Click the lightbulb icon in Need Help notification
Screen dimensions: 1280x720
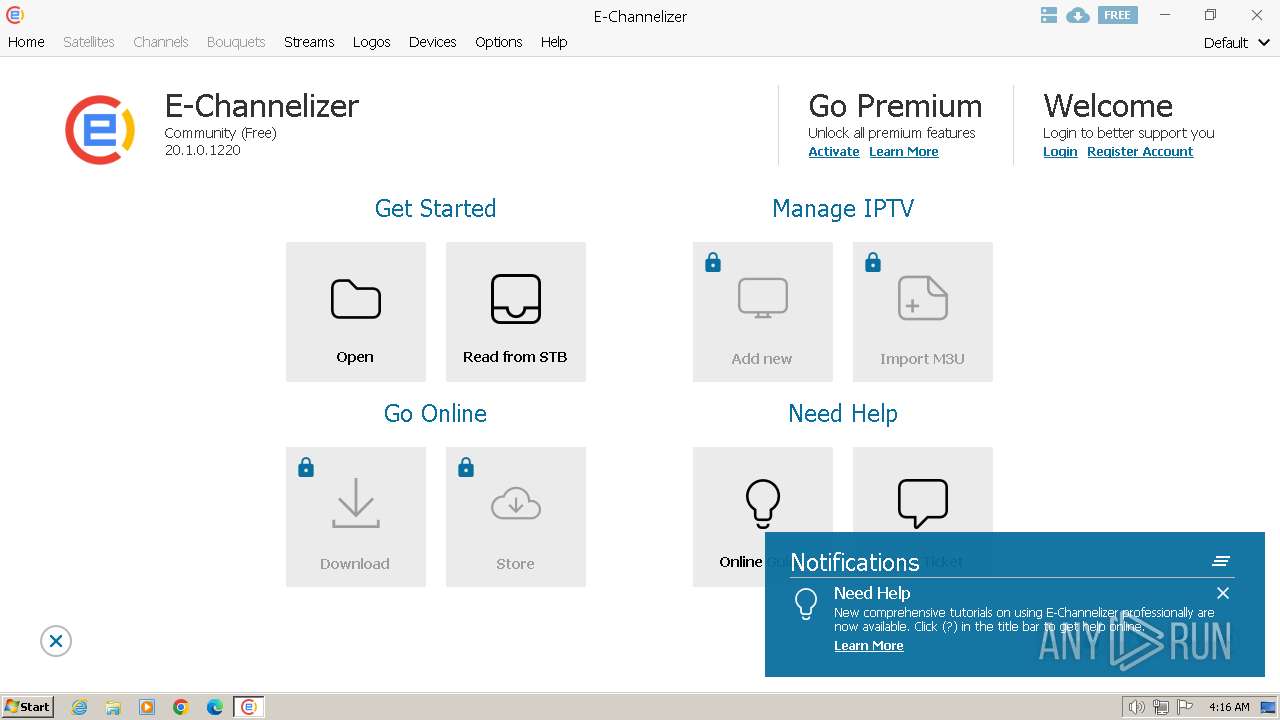[806, 604]
